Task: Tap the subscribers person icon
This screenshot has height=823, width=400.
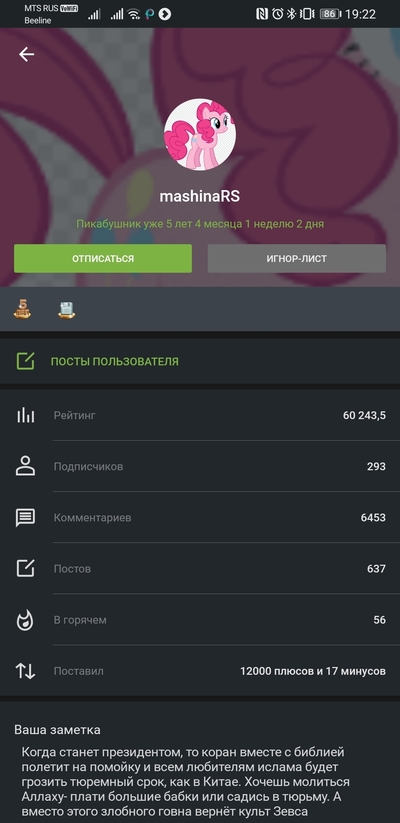Action: [25, 466]
